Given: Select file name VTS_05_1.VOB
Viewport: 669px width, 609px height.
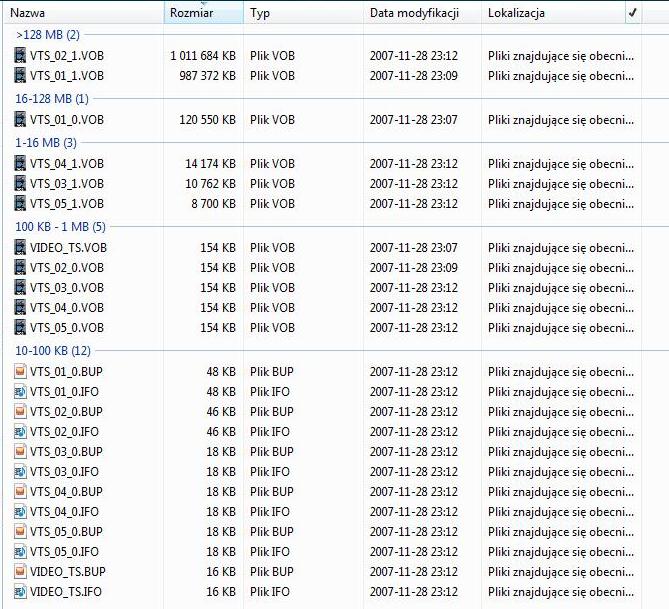Looking at the screenshot, I should tap(67, 204).
